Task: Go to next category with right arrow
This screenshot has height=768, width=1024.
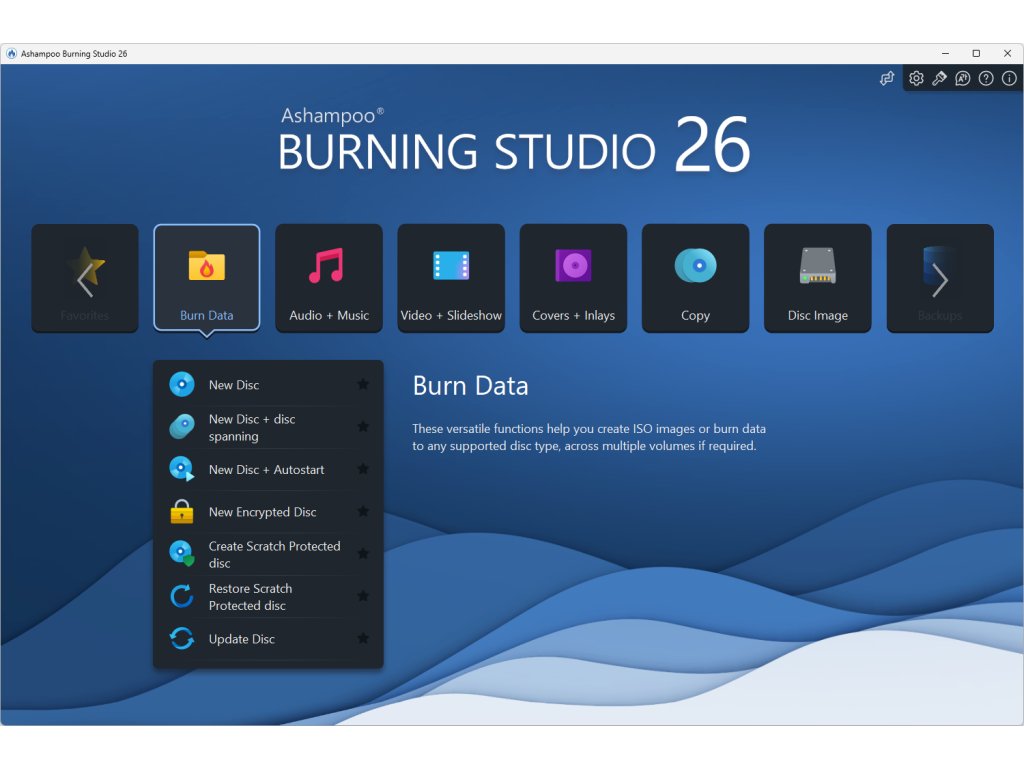Action: pyautogui.click(x=940, y=278)
